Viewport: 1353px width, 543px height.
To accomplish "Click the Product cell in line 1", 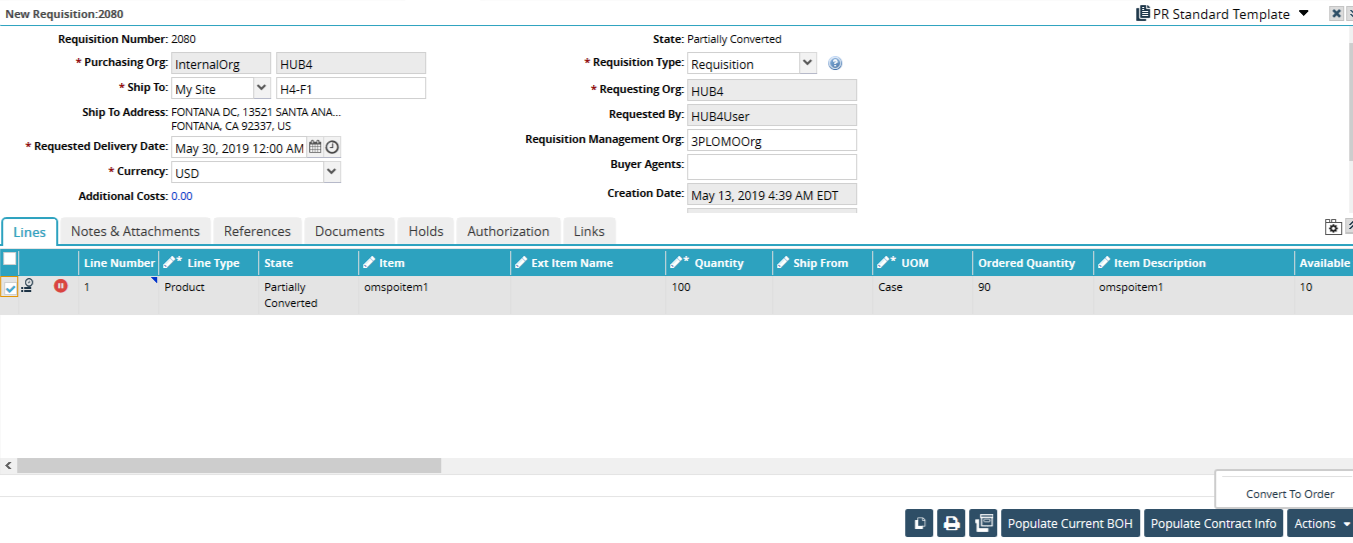I will (x=209, y=295).
